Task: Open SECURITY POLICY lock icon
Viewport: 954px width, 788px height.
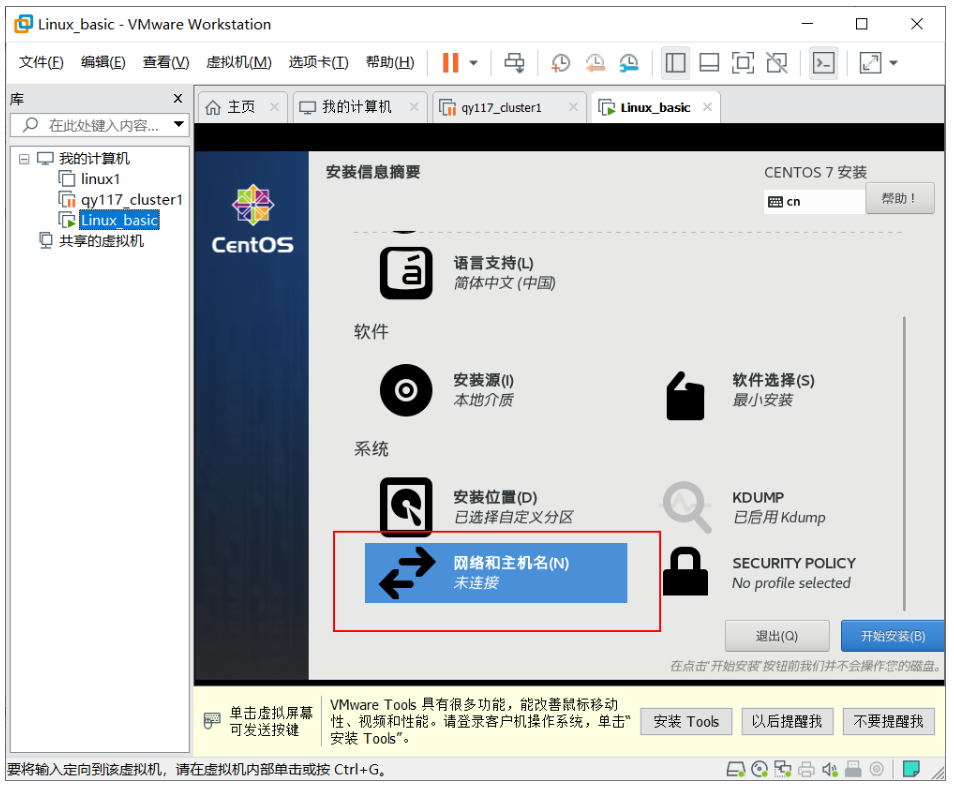Action: tap(685, 572)
